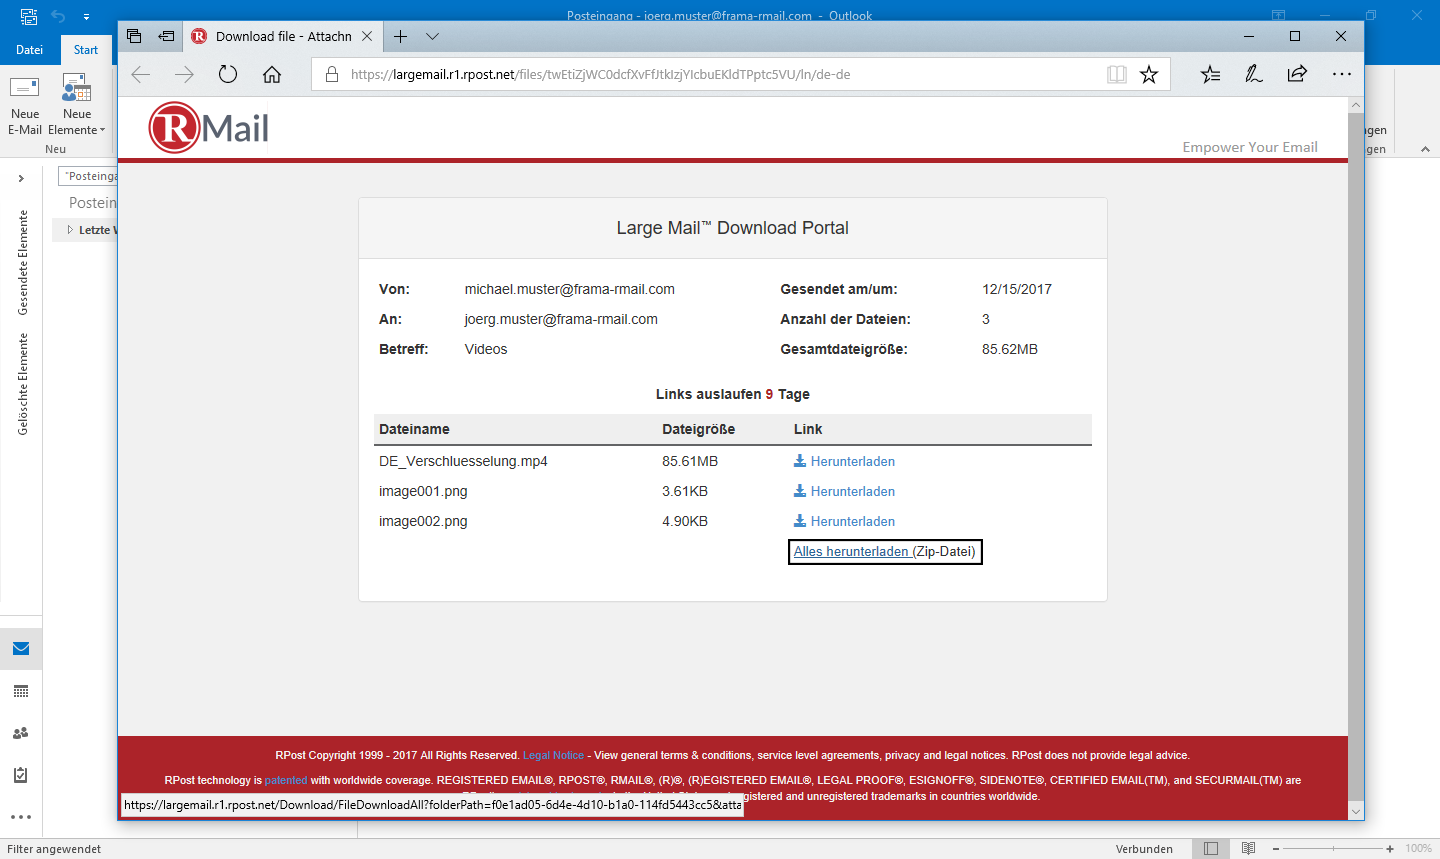Expand the Letzte group in the Outlook list
This screenshot has width=1440, height=859.
click(x=70, y=230)
